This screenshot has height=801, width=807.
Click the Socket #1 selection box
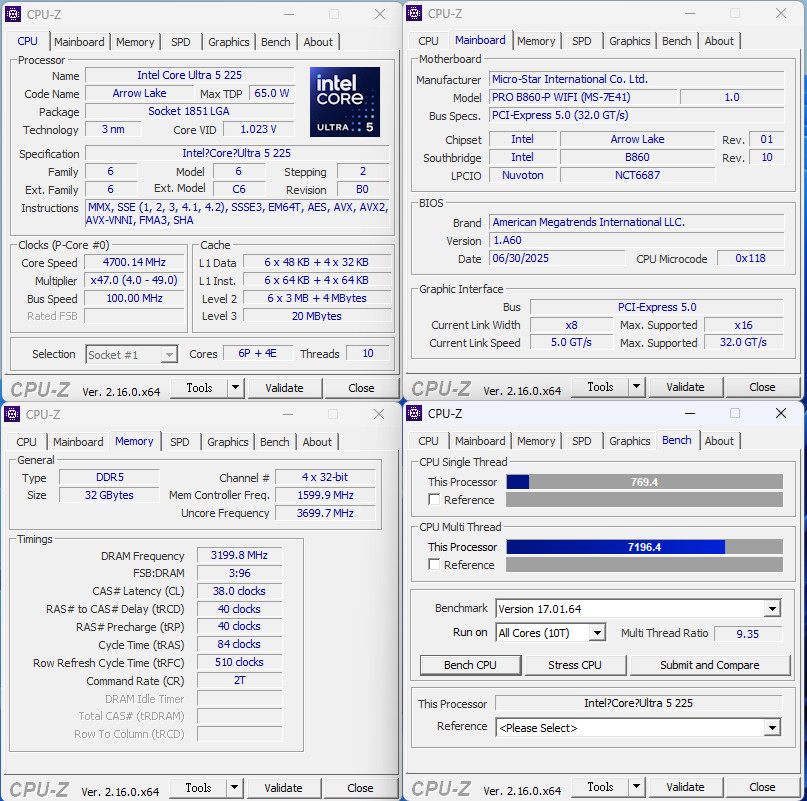coord(131,354)
